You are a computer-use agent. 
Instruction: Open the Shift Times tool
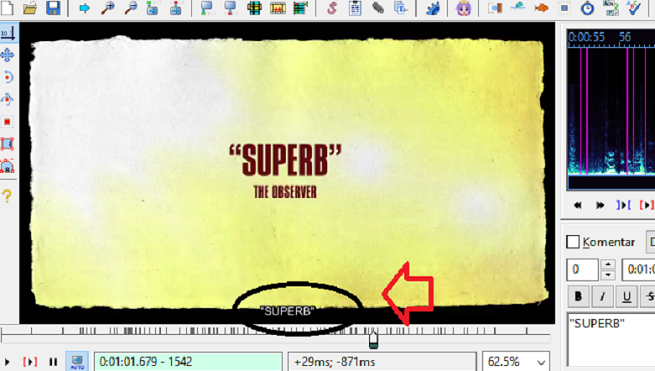(x=495, y=8)
